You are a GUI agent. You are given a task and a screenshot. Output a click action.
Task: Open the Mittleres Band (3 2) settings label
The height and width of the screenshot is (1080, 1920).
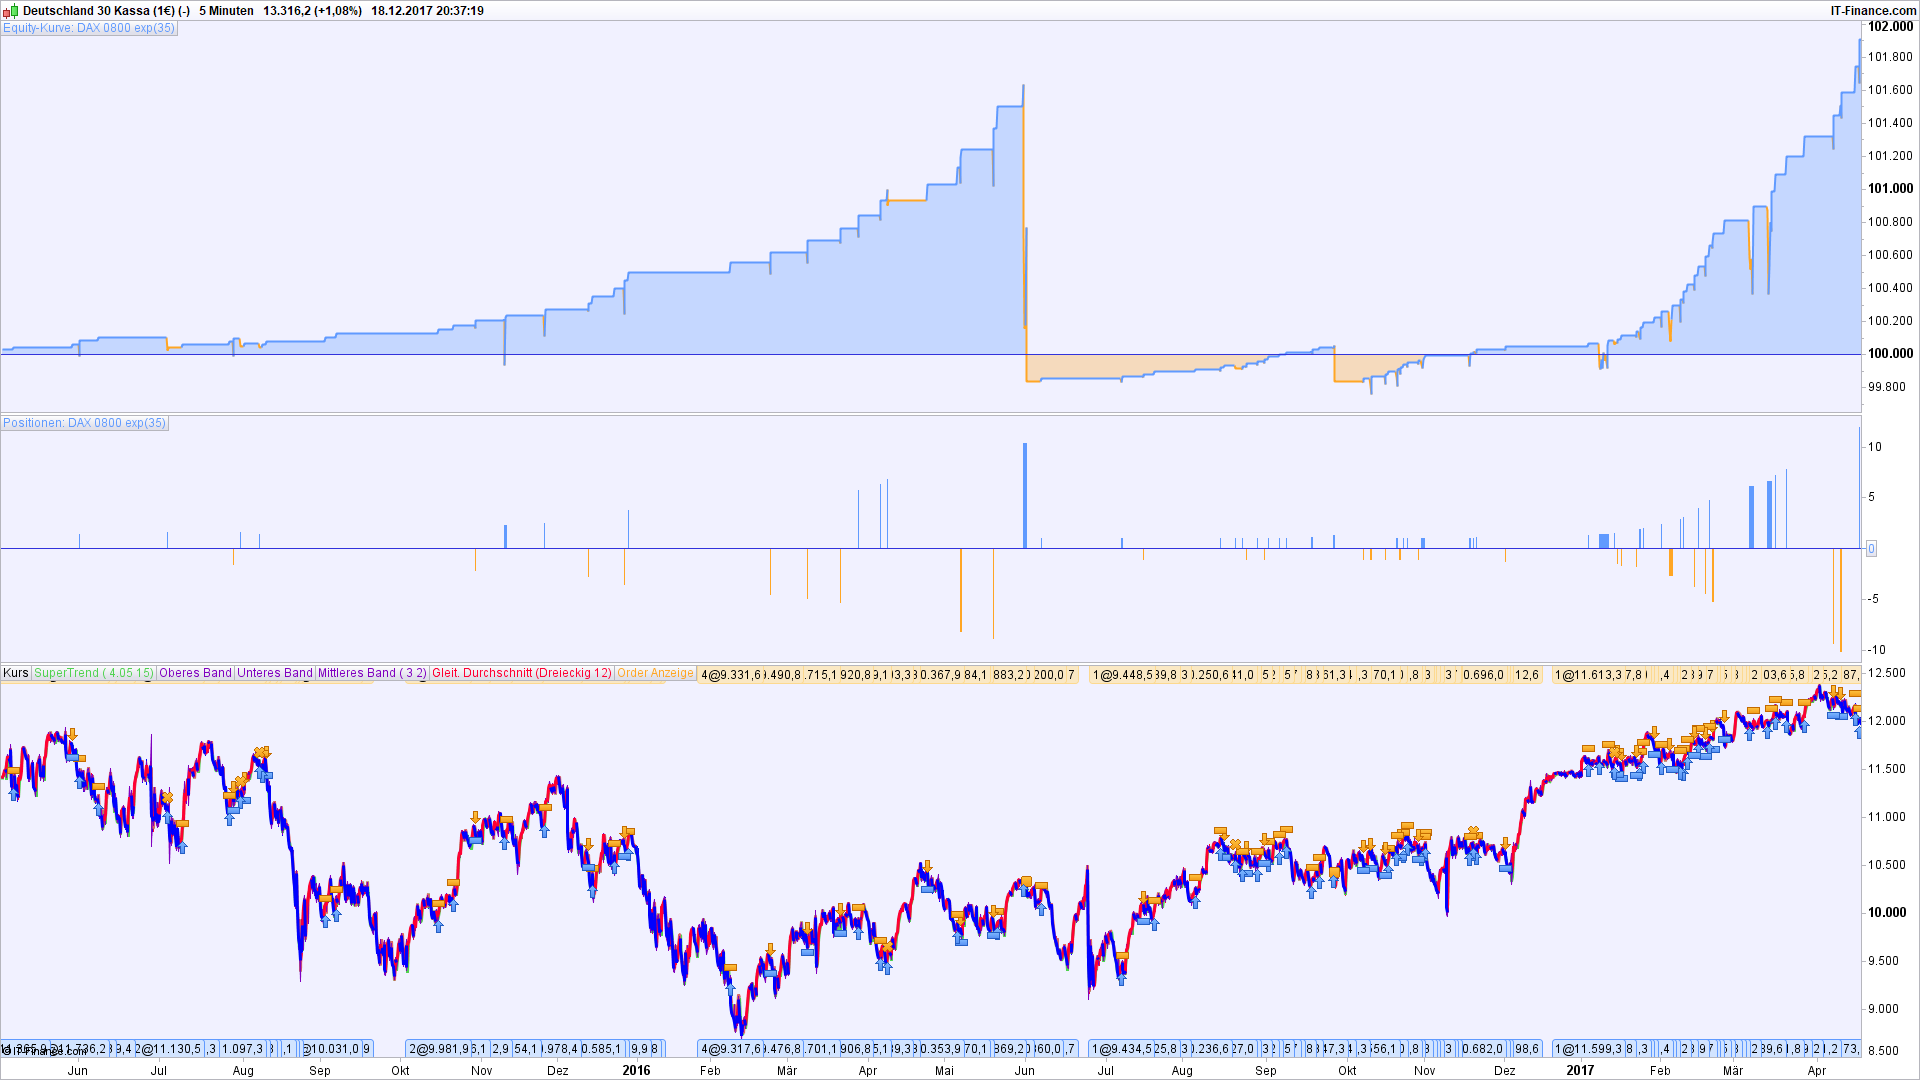pyautogui.click(x=372, y=673)
